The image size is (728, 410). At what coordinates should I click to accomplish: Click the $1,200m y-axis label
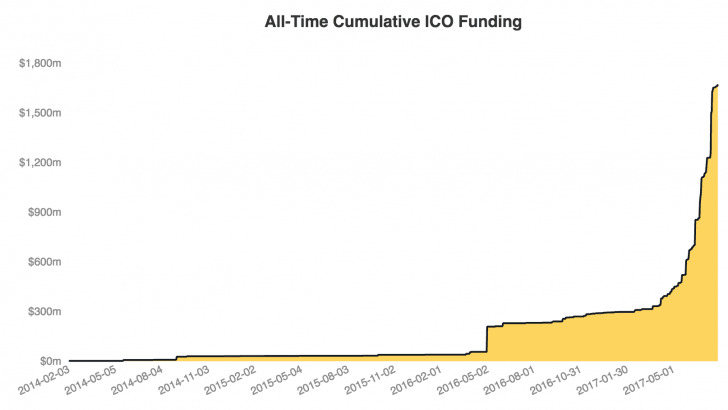(x=40, y=163)
